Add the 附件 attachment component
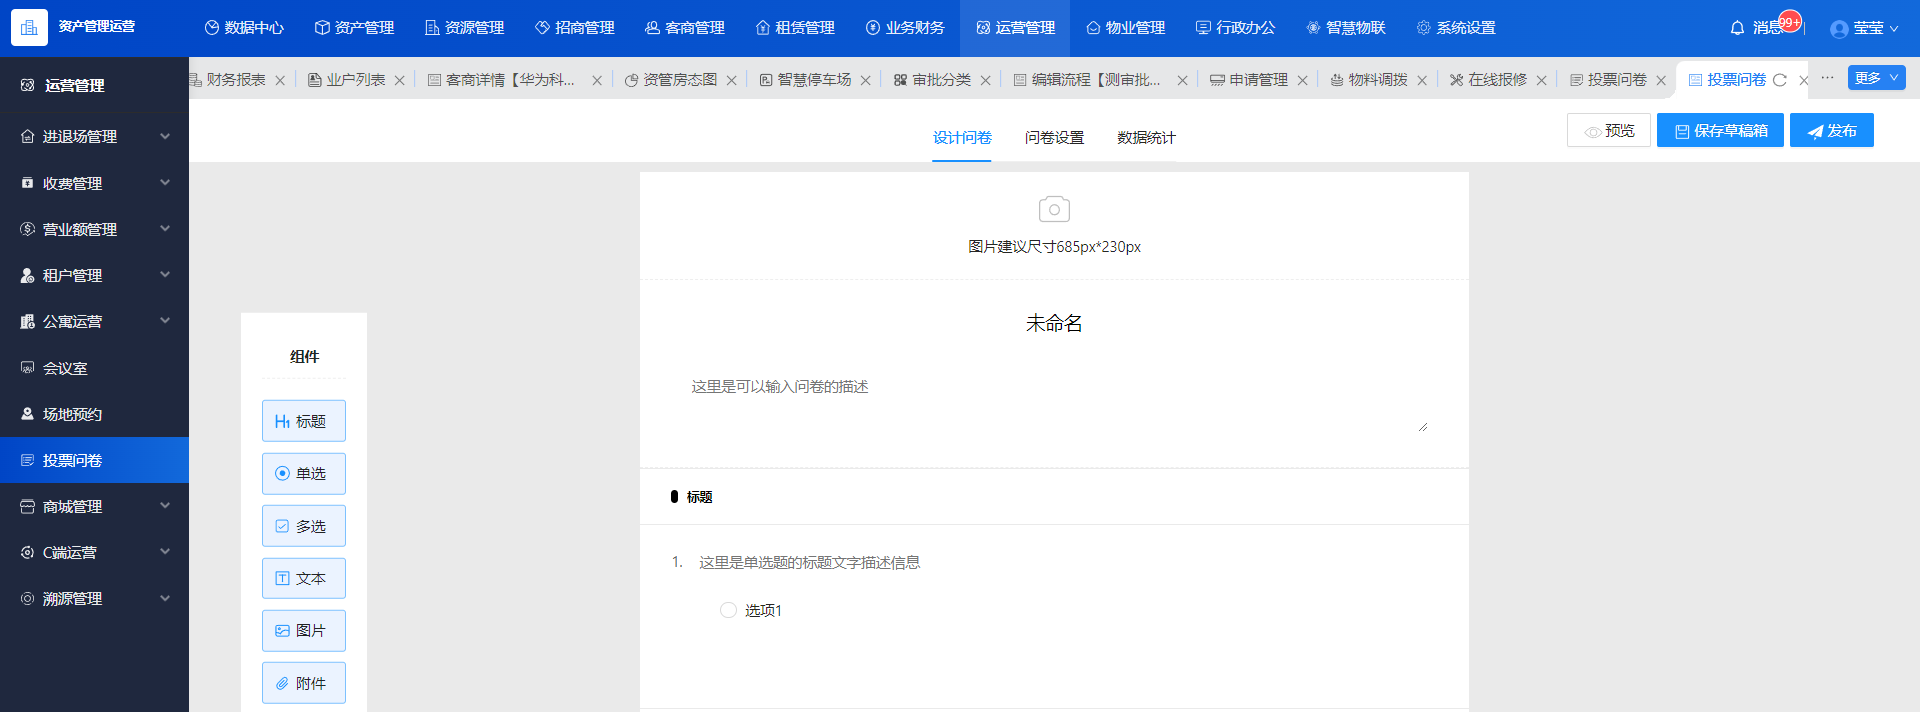 point(304,683)
